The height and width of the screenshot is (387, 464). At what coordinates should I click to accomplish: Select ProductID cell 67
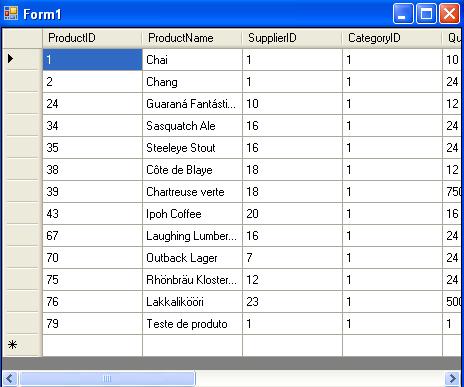click(x=92, y=235)
